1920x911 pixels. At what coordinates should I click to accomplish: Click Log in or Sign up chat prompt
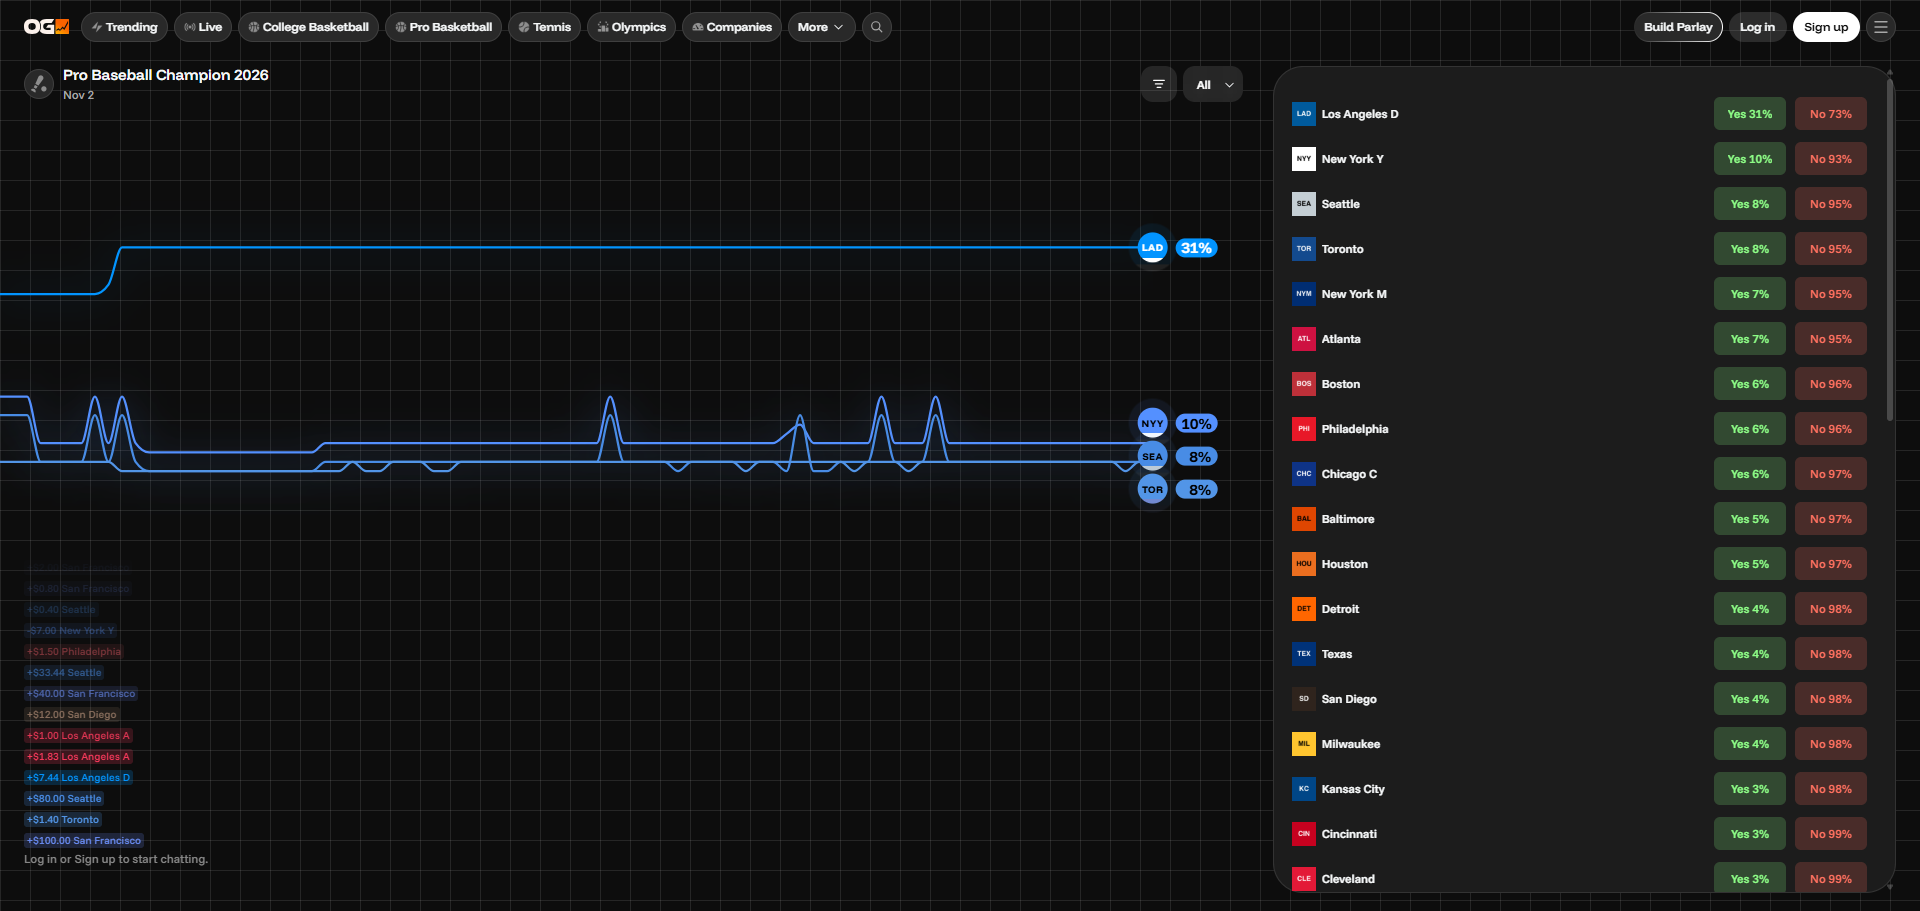pyautogui.click(x=116, y=859)
